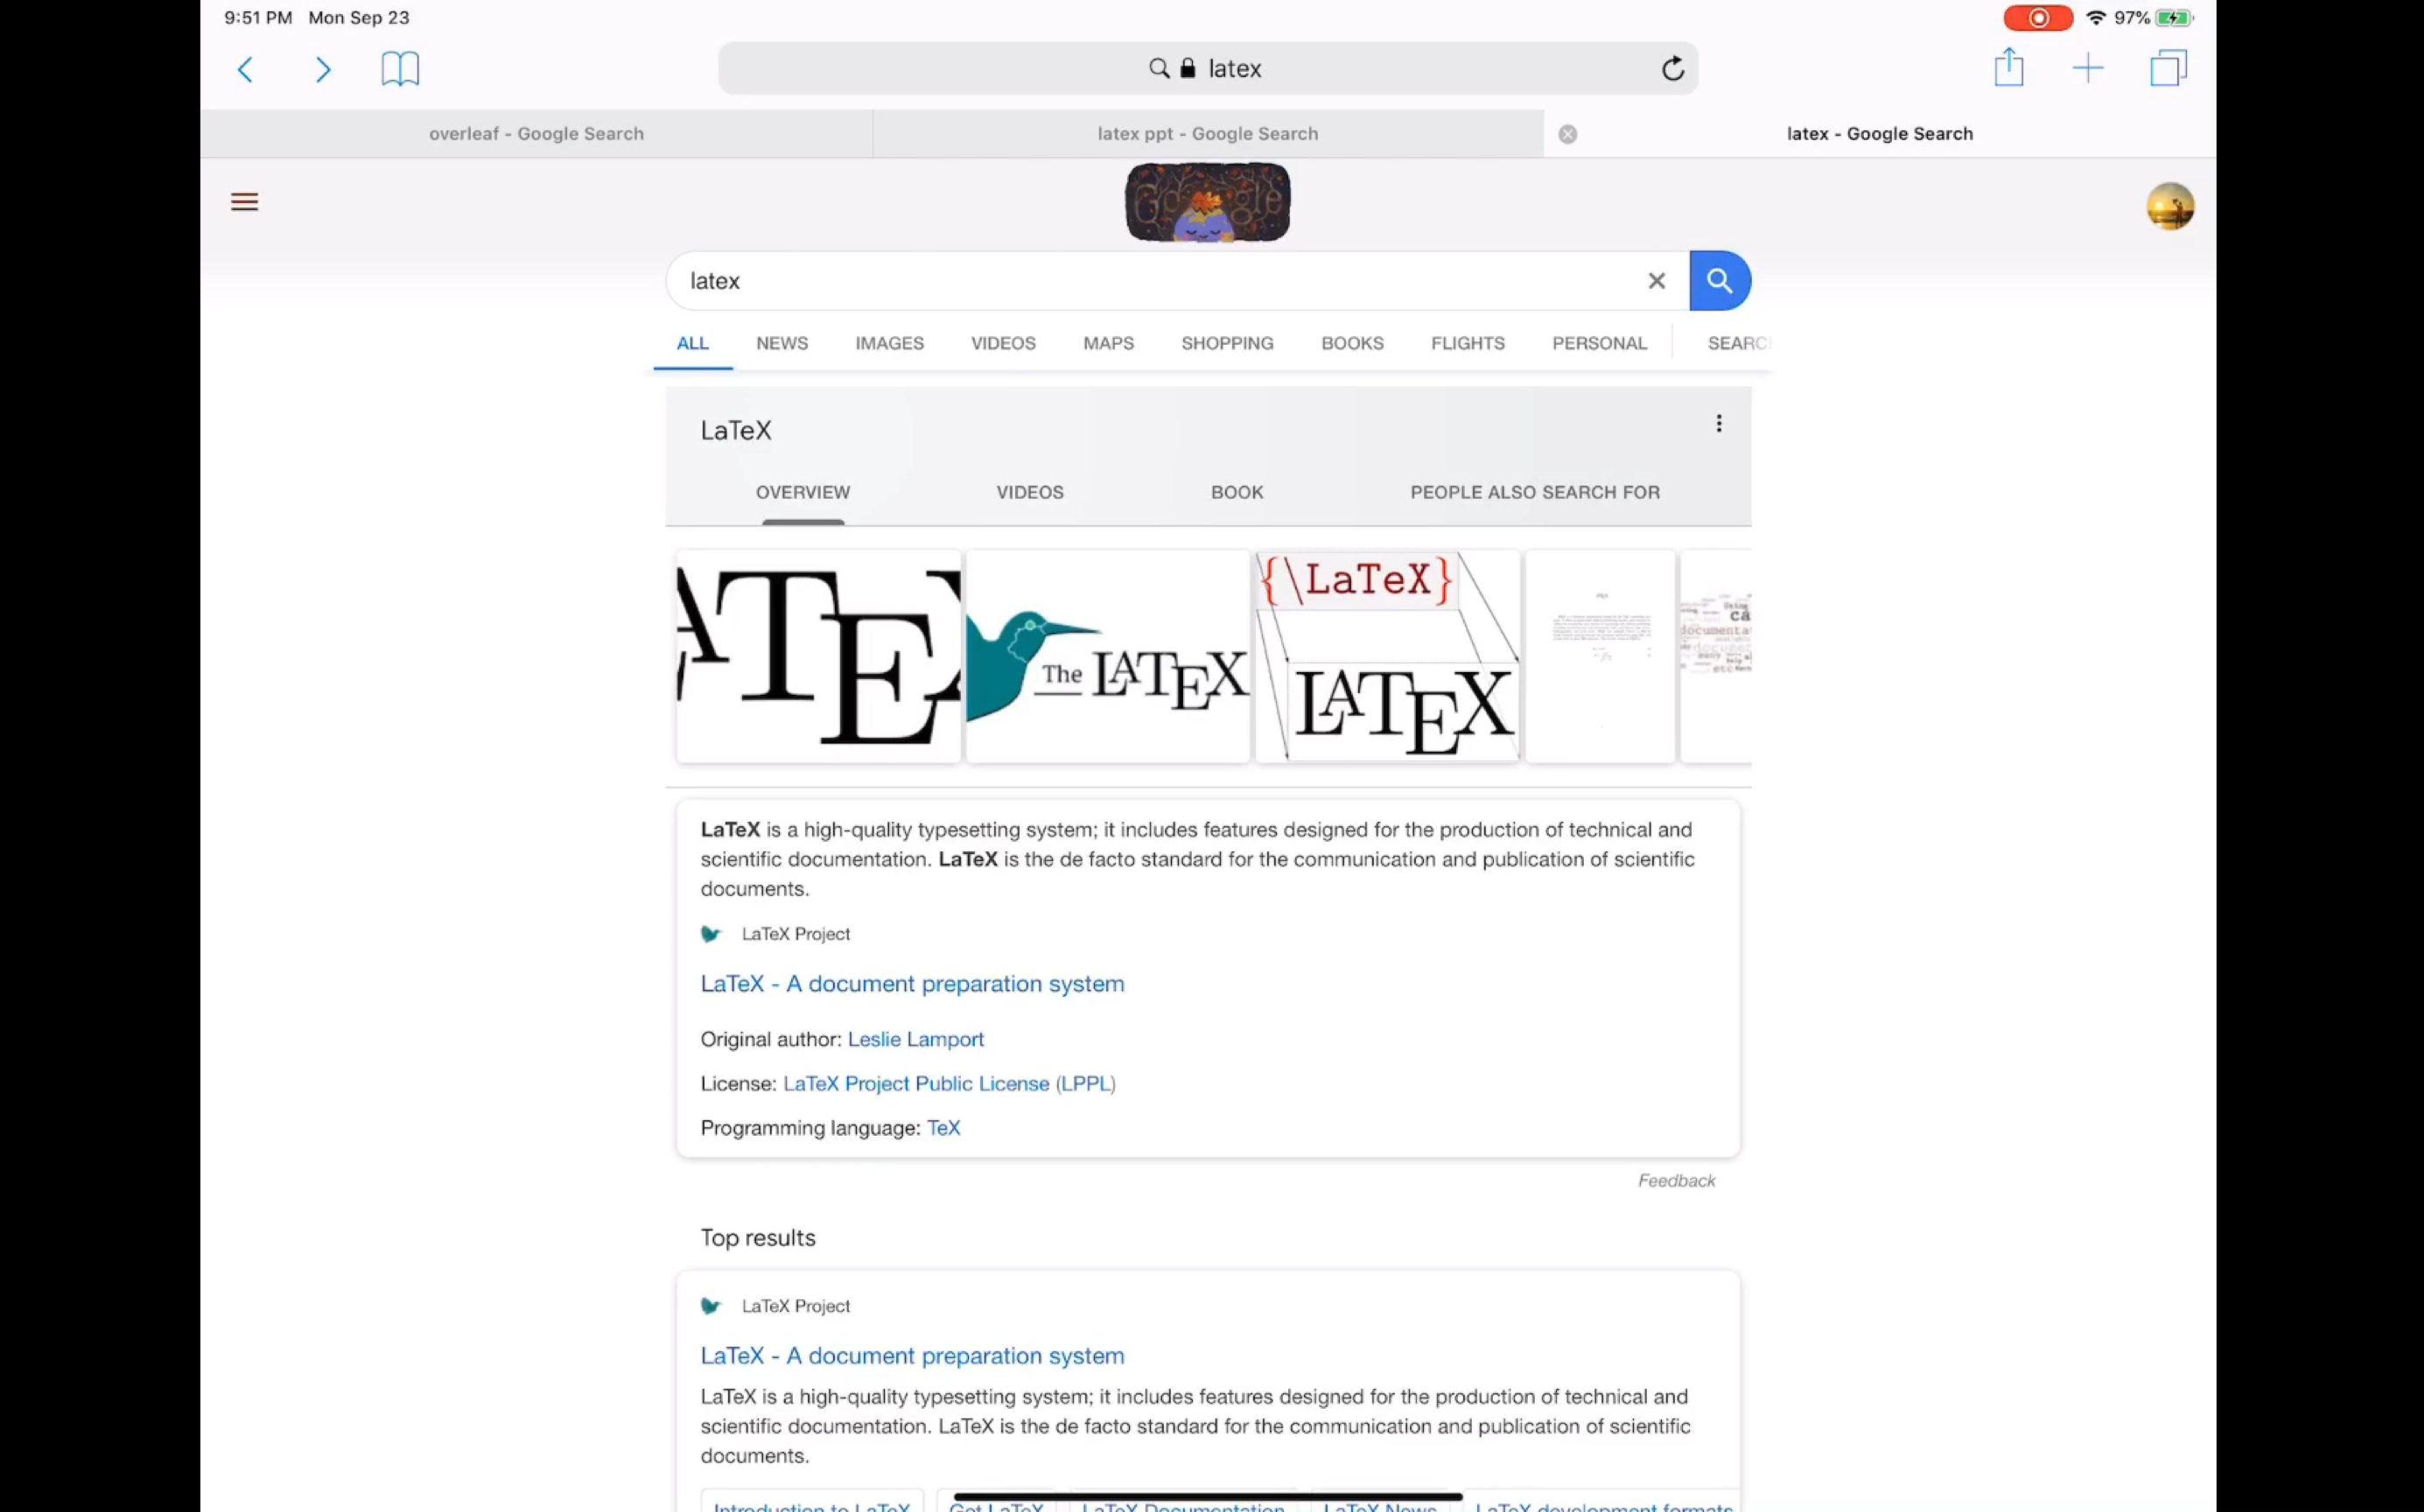The image size is (2424, 1512).
Task: Click the LaTeX logo thumbnail image
Action: point(815,655)
